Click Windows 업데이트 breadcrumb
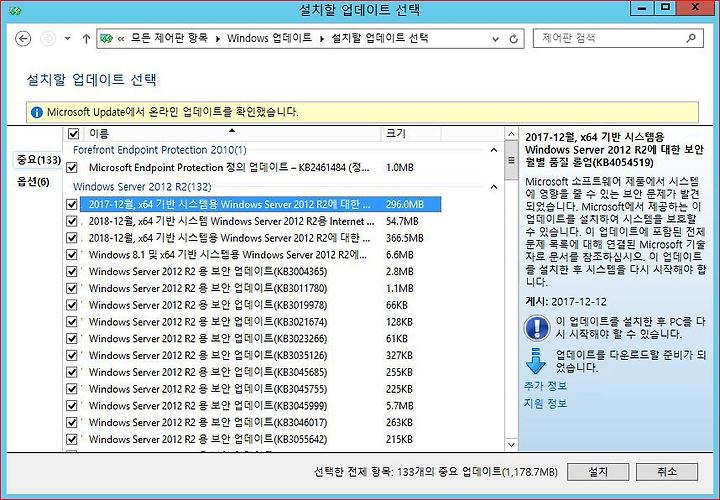The image size is (720, 500). pyautogui.click(x=269, y=38)
